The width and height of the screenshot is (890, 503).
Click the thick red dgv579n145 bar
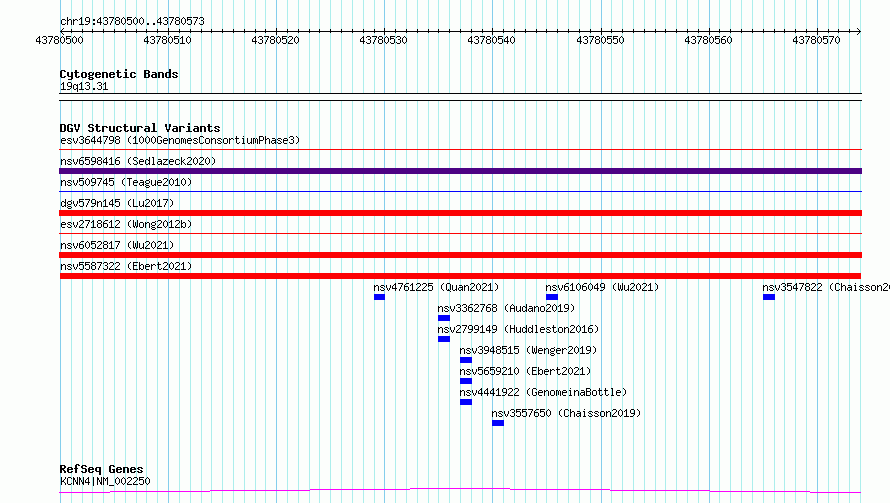click(460, 213)
